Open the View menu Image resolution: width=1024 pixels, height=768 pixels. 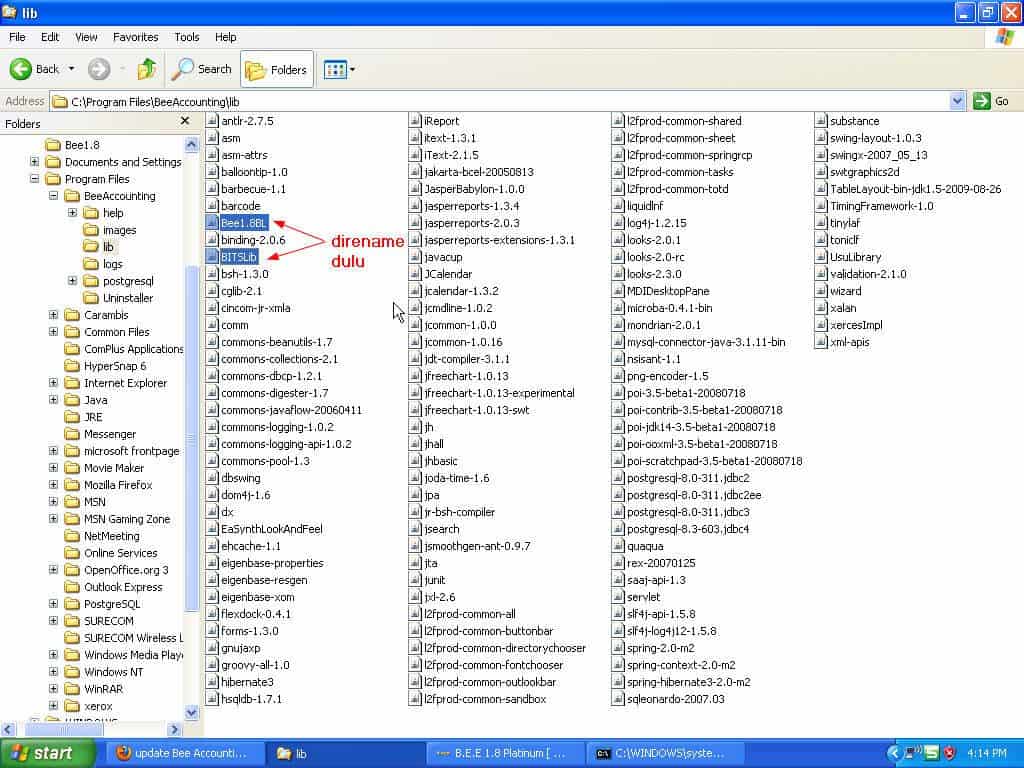86,37
